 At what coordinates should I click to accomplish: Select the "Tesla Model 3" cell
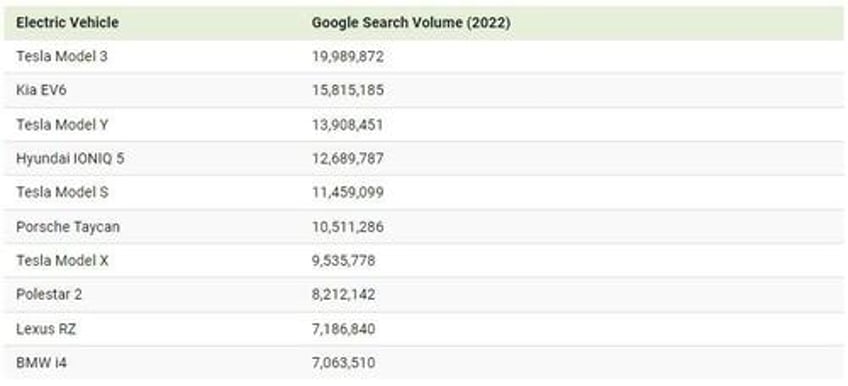[x=62, y=56]
